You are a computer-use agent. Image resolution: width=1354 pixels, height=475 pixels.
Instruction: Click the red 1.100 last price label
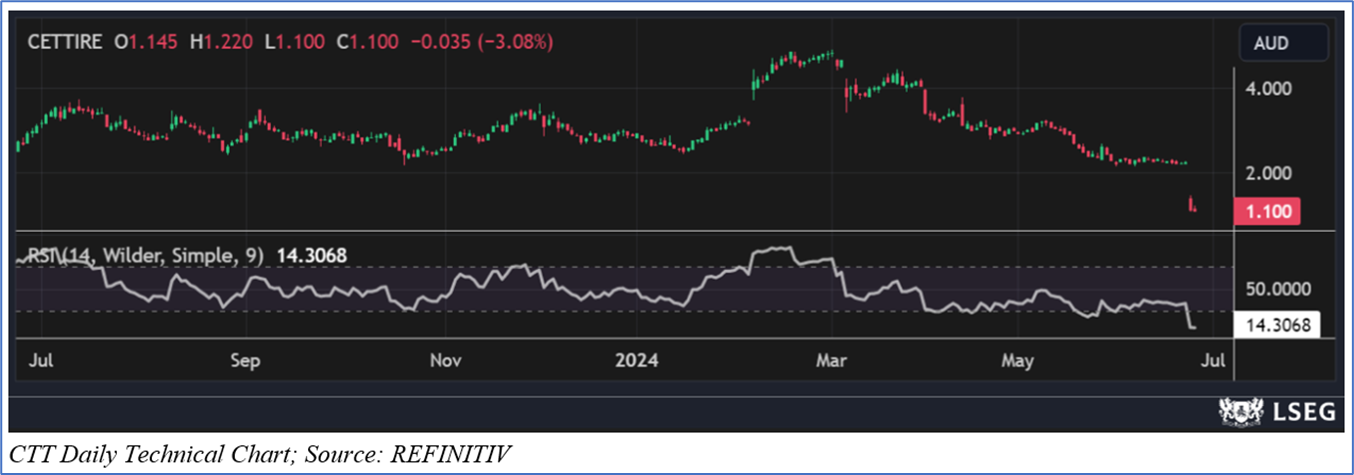pyautogui.click(x=1270, y=210)
